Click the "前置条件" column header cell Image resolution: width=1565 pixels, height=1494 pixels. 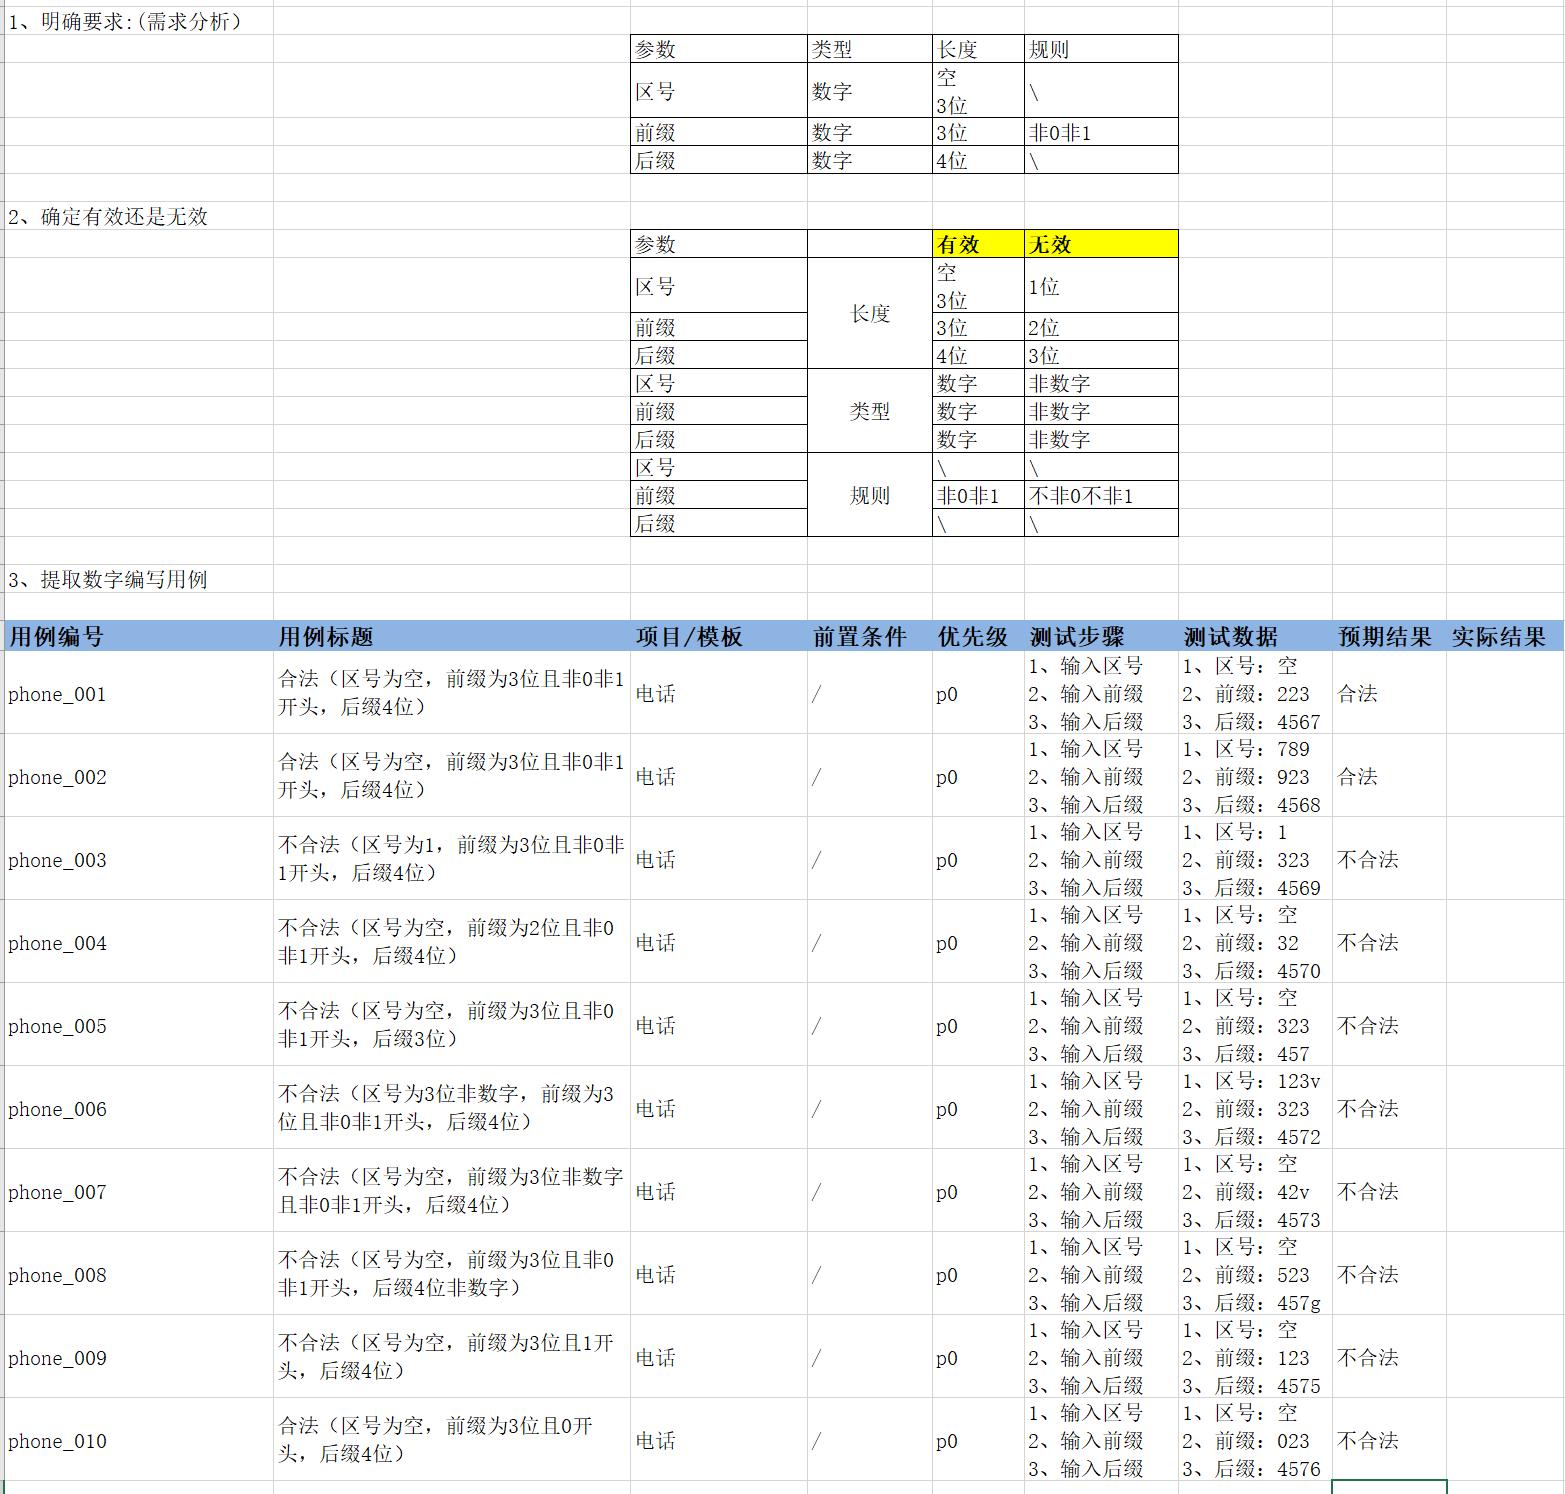coord(869,636)
